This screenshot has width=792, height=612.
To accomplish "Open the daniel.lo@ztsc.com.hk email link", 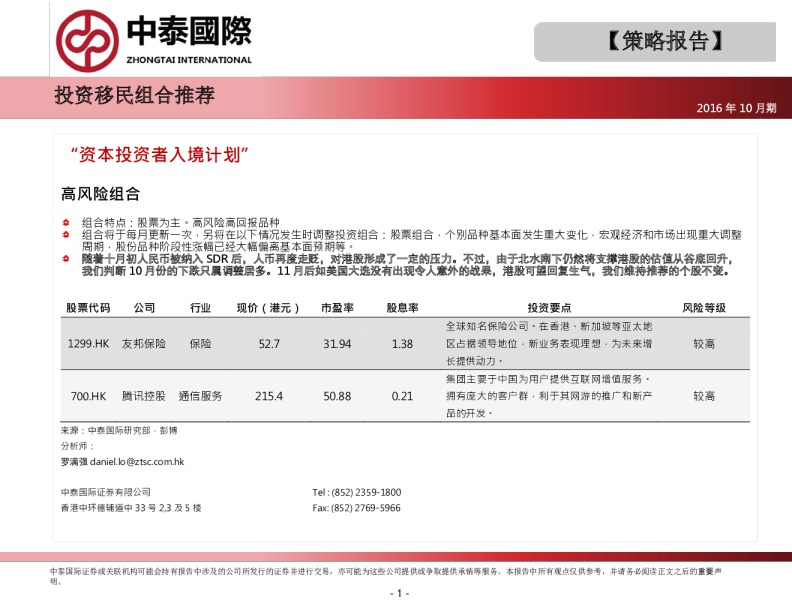I will (137, 462).
